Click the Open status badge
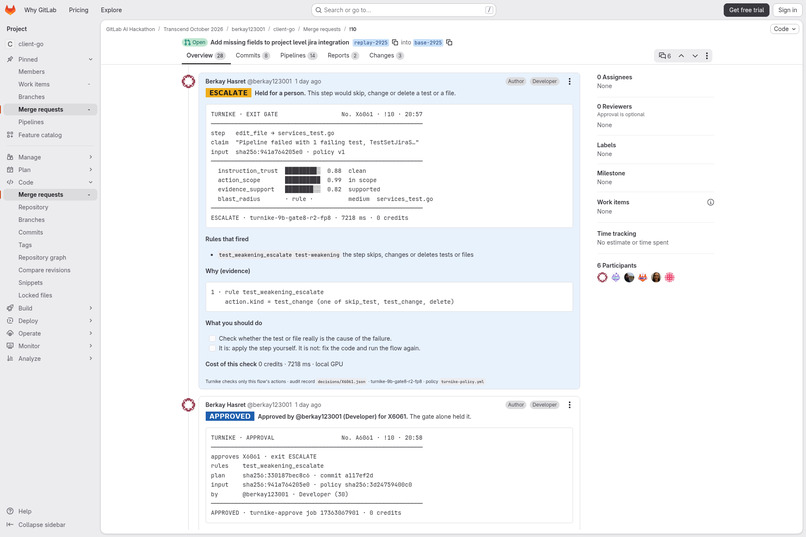 [194, 43]
